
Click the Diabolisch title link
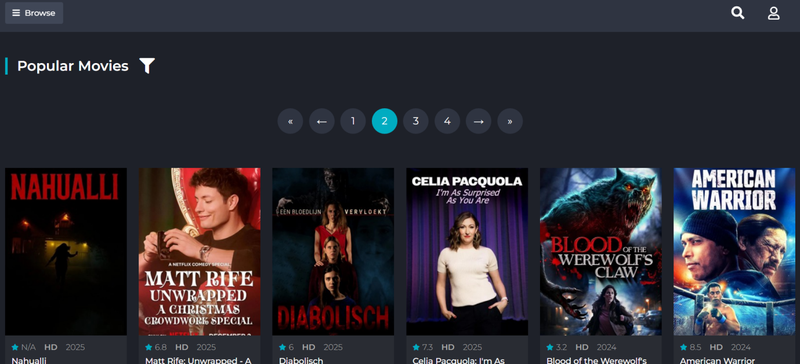[301, 360]
